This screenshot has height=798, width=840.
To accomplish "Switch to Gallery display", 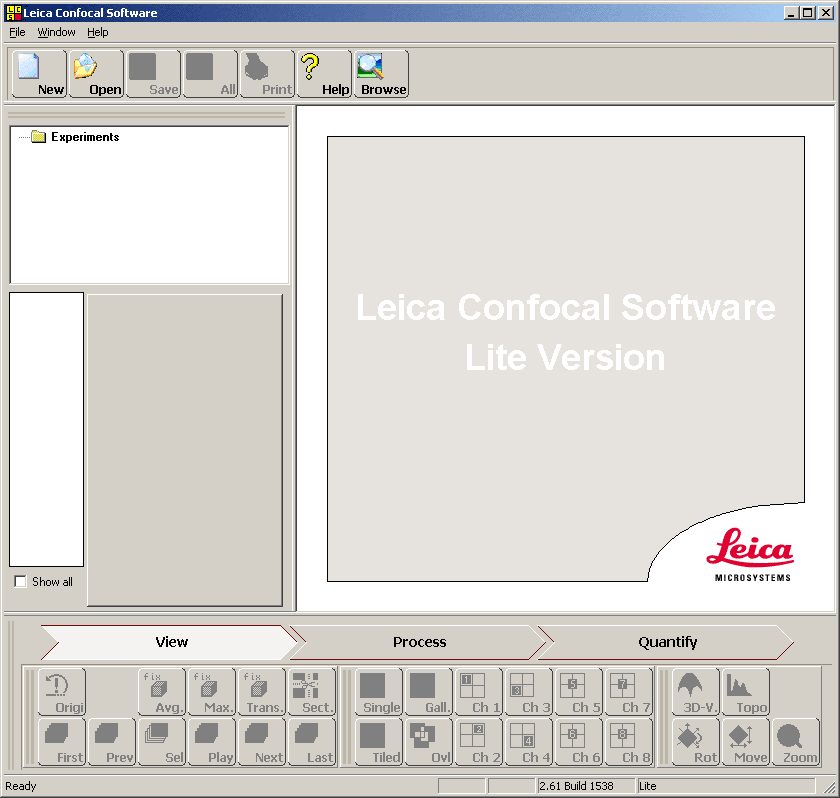I will pyautogui.click(x=429, y=692).
